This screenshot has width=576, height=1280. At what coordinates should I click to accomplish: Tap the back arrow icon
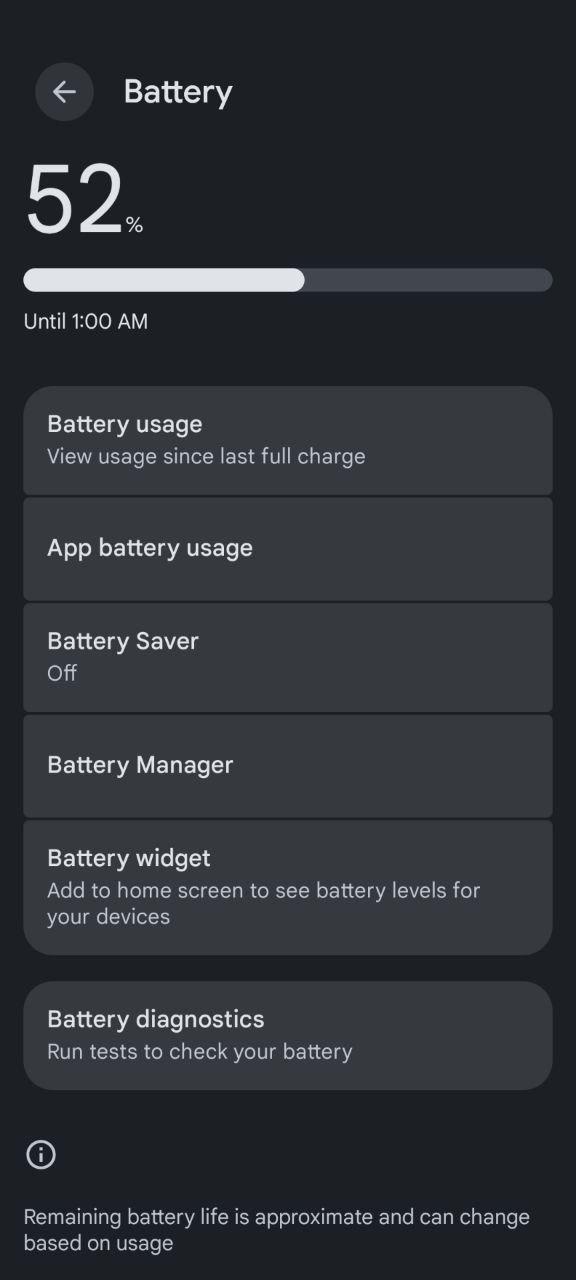pos(64,92)
